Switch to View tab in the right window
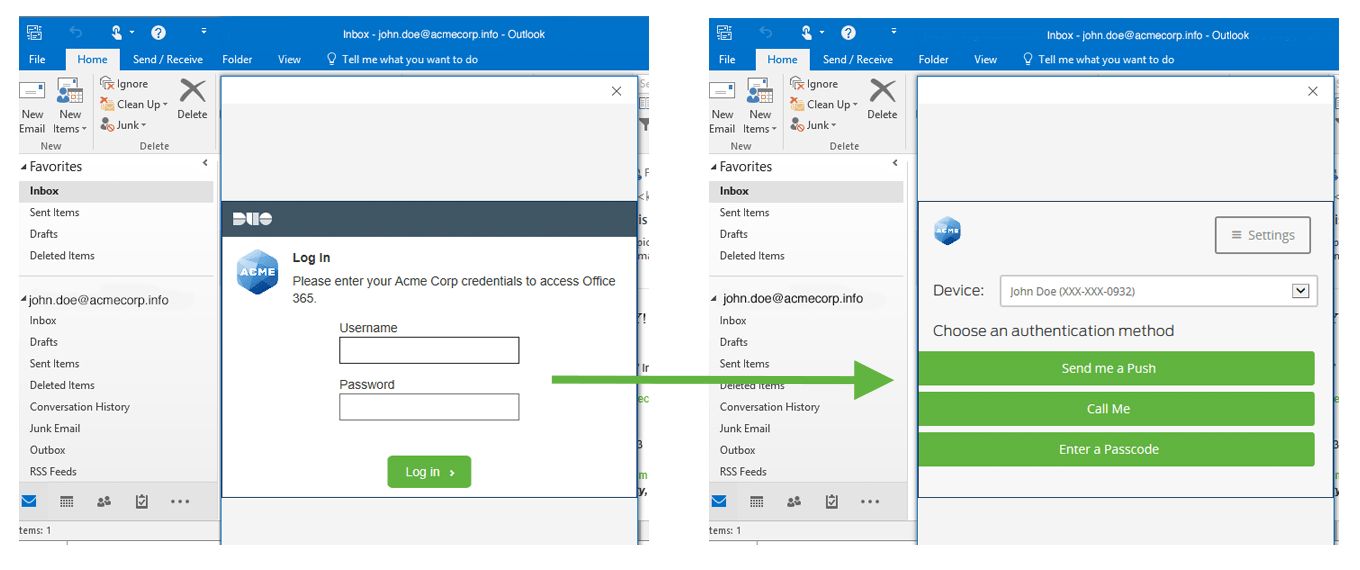This screenshot has height=570, width=1360. tap(985, 59)
